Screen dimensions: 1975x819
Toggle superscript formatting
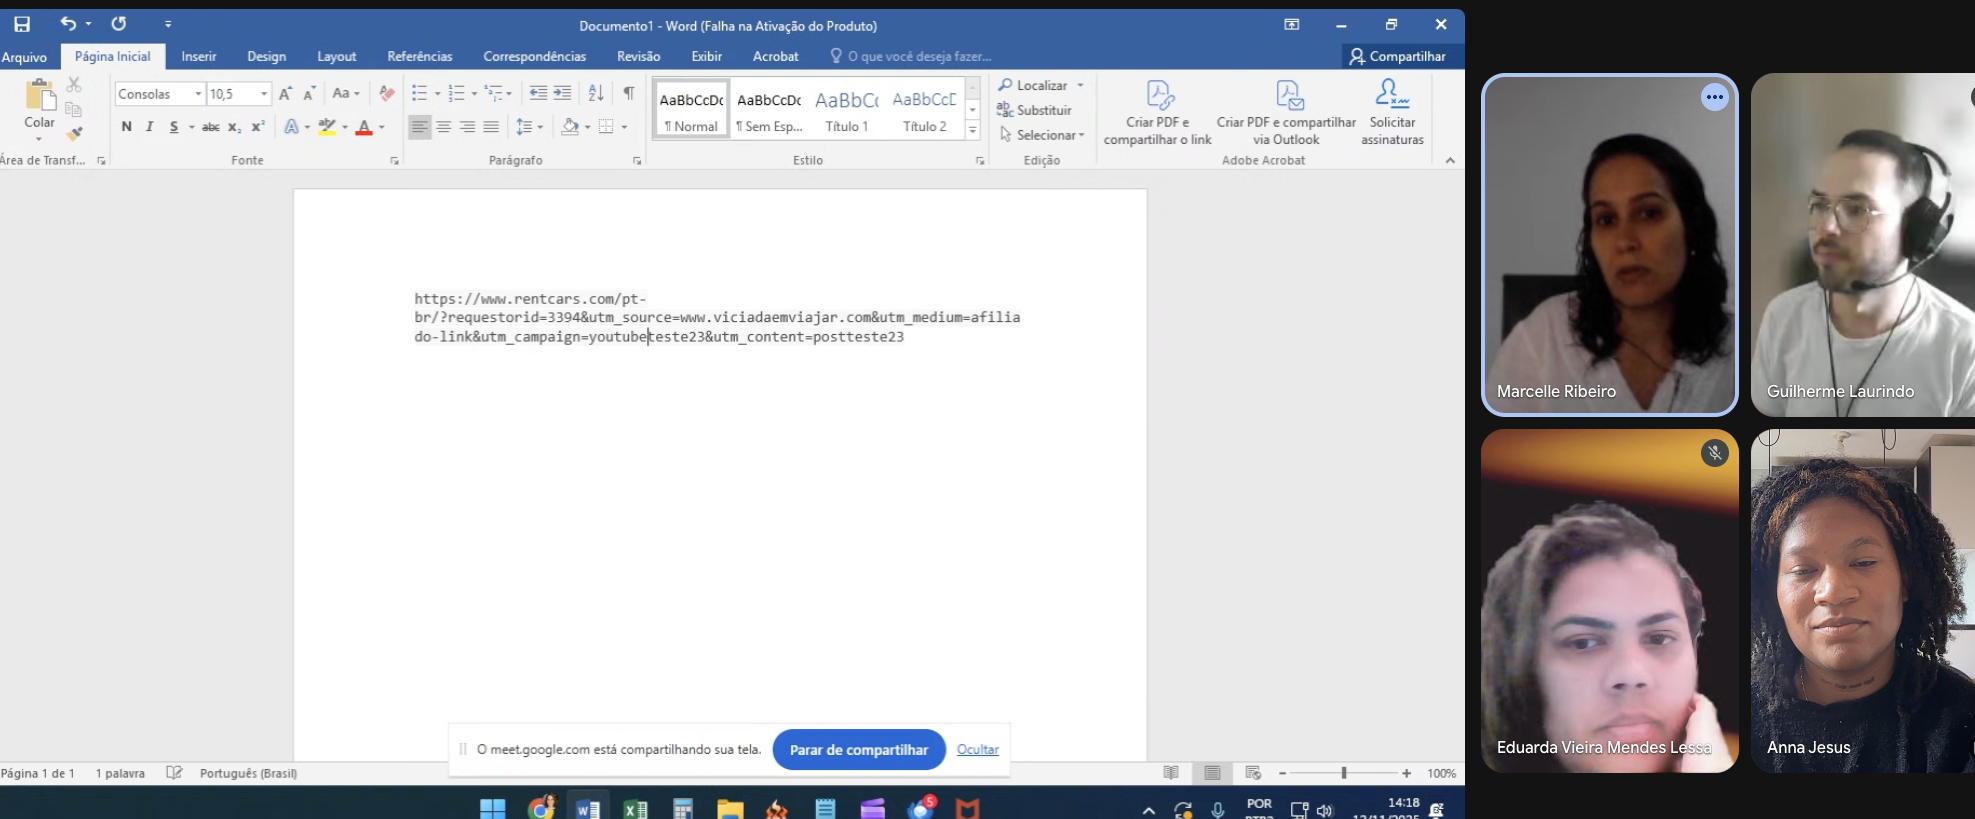(x=258, y=126)
